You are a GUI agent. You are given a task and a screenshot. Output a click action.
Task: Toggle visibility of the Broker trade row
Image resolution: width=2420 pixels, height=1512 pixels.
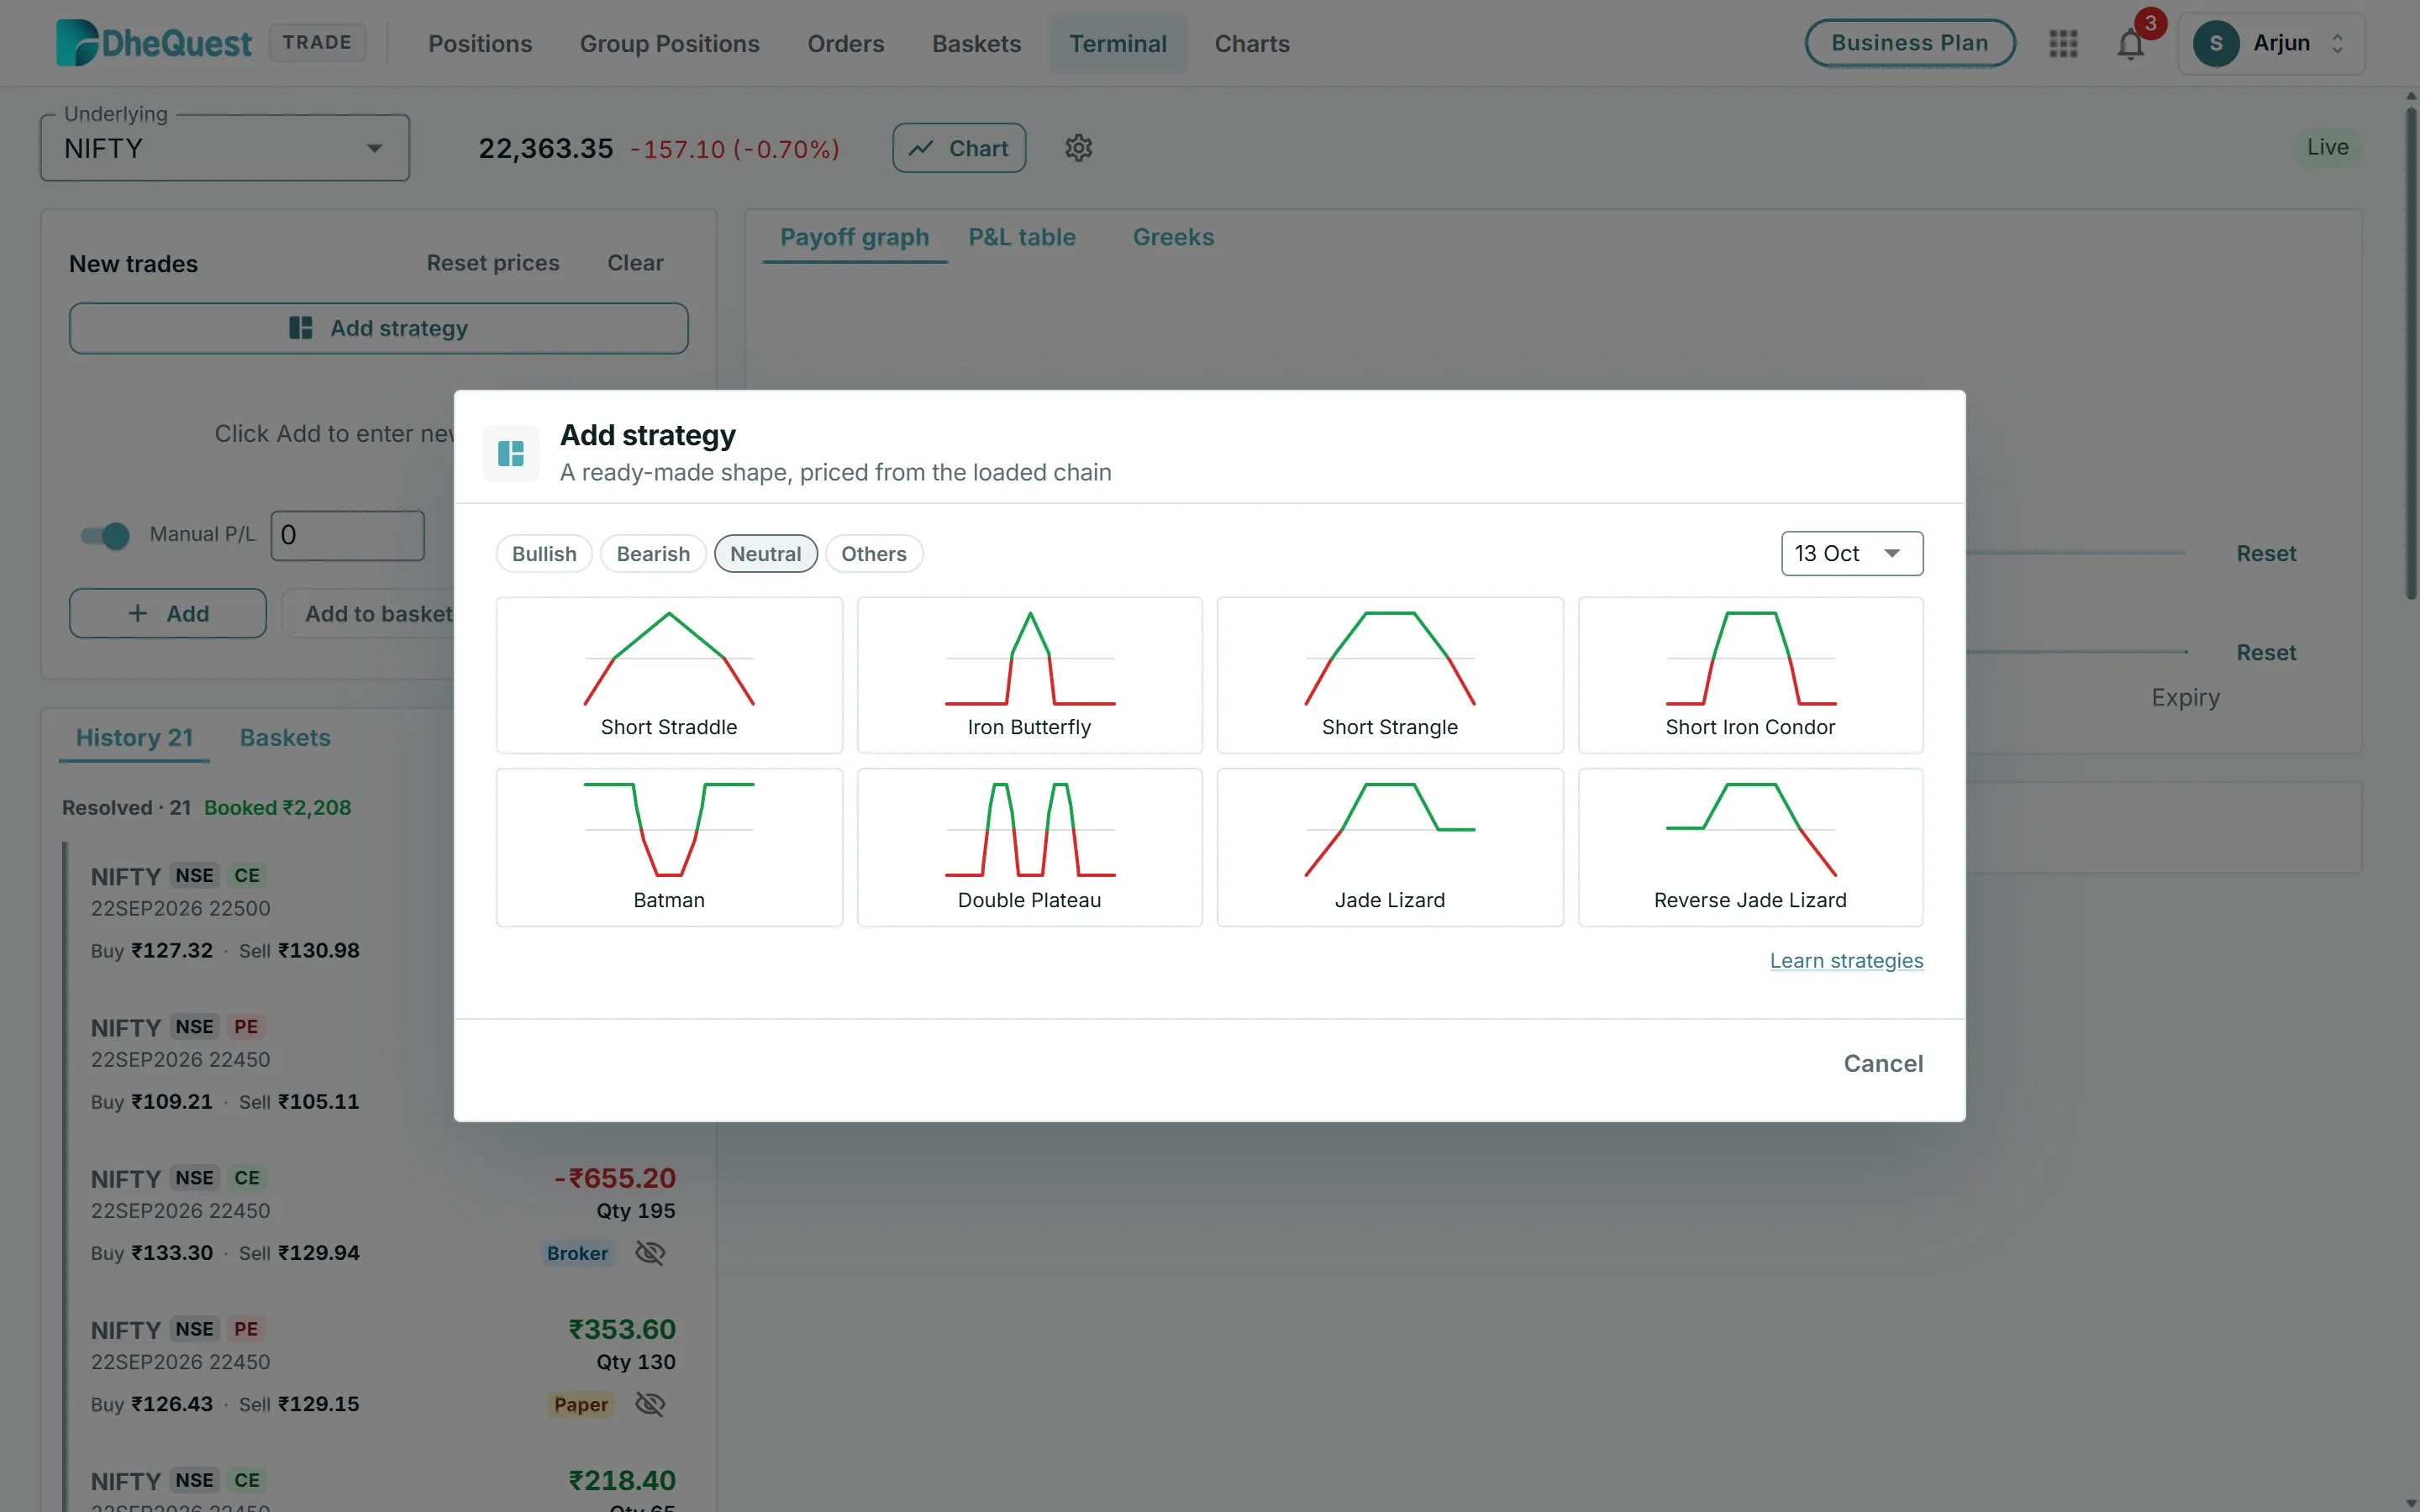point(650,1253)
